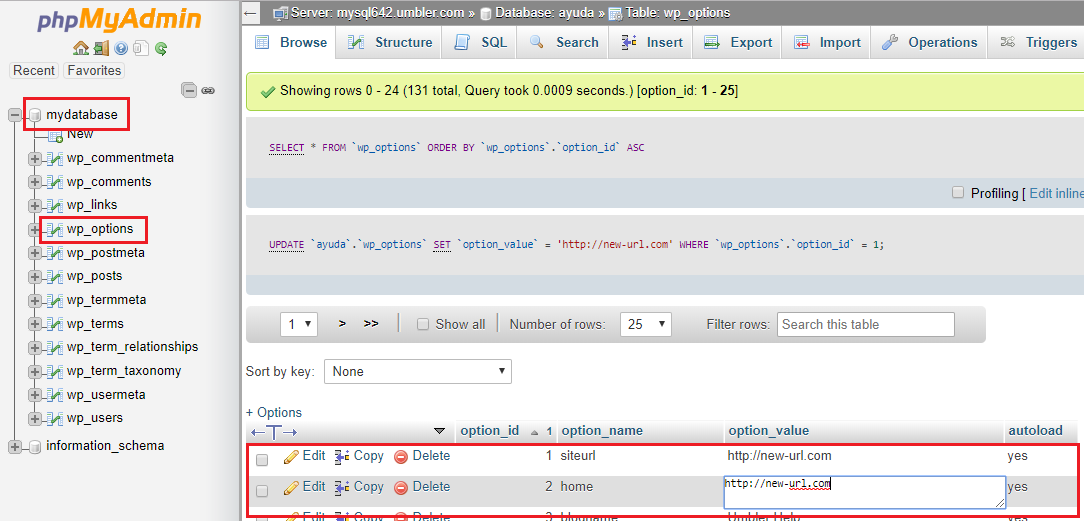Collapse the mydatabase tree node
The height and width of the screenshot is (521, 1084).
pos(15,115)
